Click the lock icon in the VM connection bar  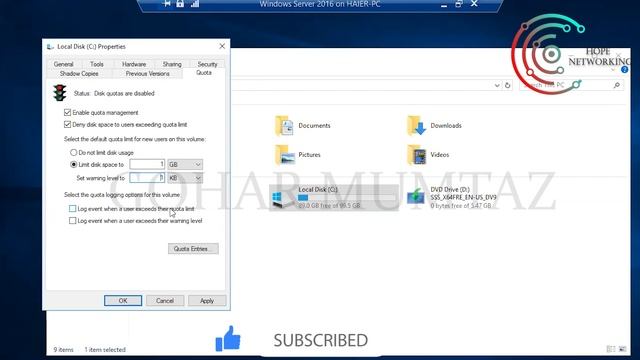(x=180, y=4)
